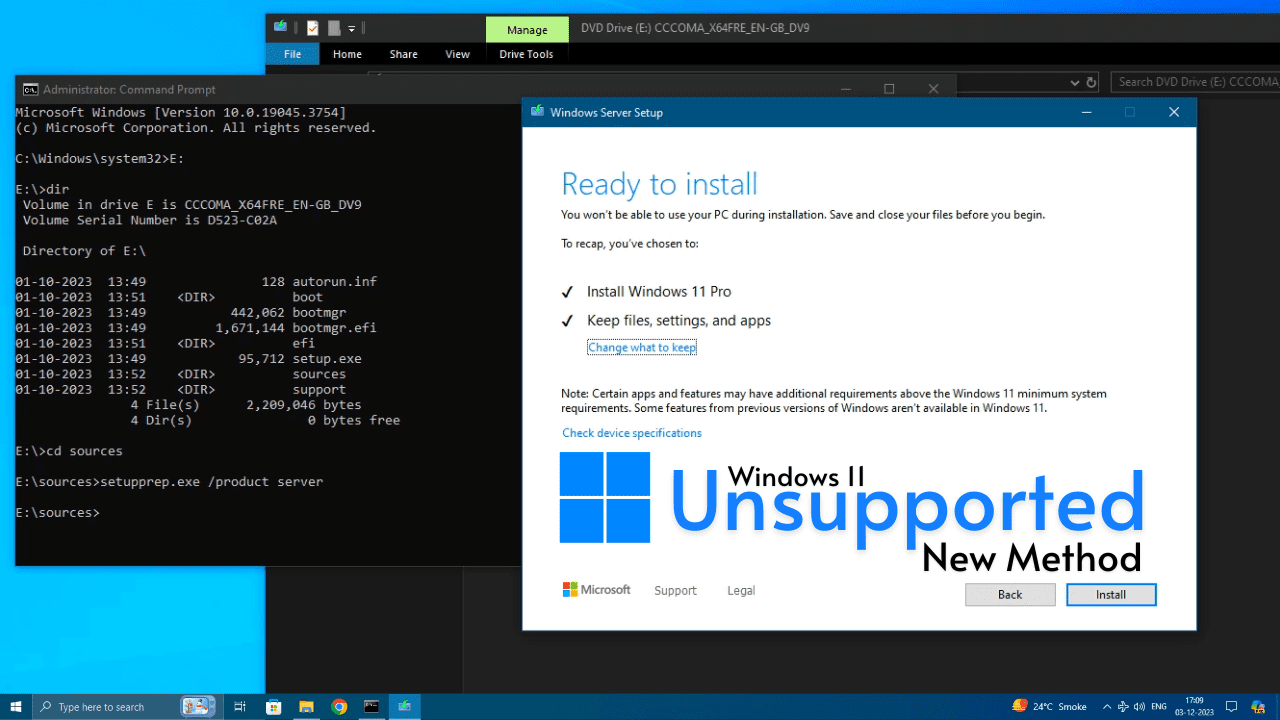Click the Keep files, settings, and apps checkmark
Image resolution: width=1280 pixels, height=720 pixels.
coord(567,320)
